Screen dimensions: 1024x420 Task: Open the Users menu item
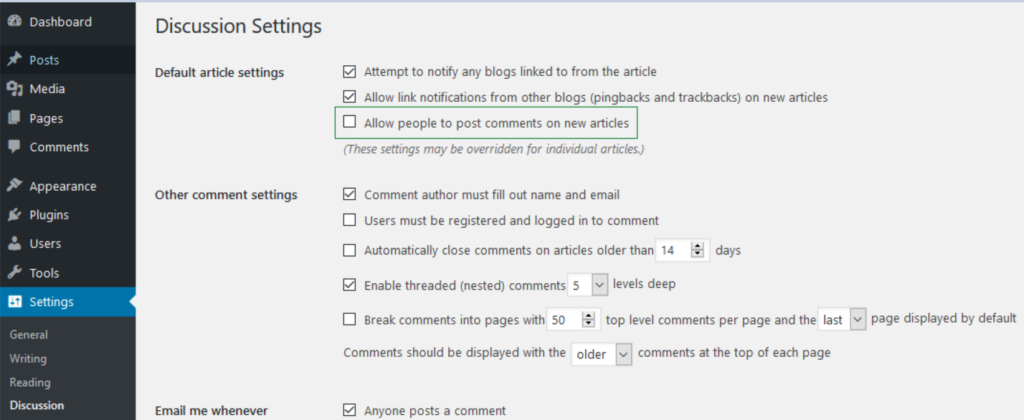point(45,244)
